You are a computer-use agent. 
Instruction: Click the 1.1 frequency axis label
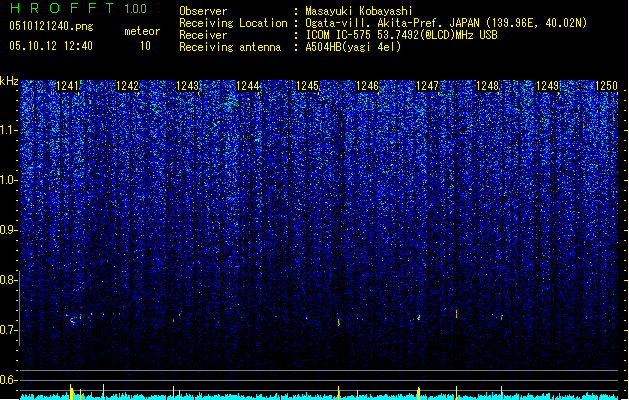click(9, 130)
